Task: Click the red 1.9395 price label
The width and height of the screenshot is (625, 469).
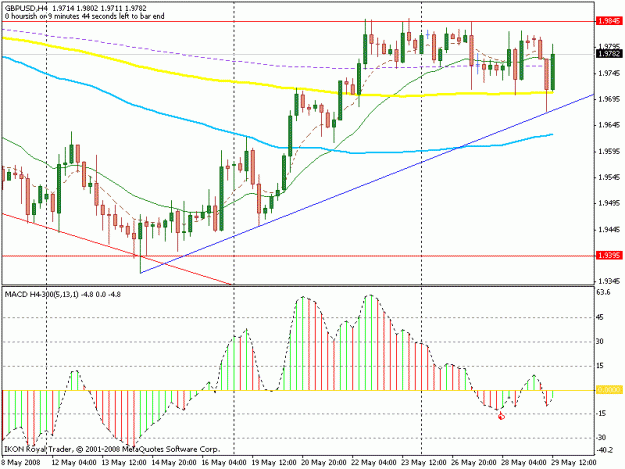Action: 609,255
